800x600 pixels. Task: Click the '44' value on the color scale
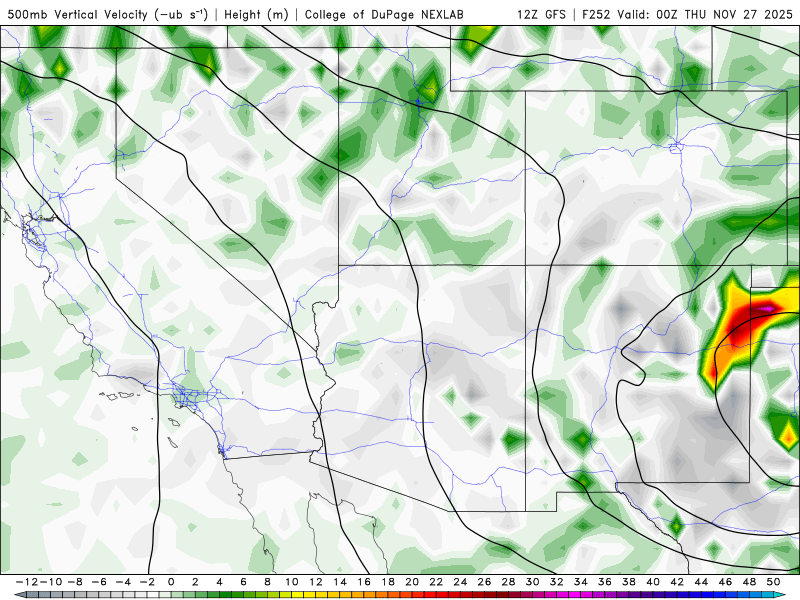pos(701,582)
